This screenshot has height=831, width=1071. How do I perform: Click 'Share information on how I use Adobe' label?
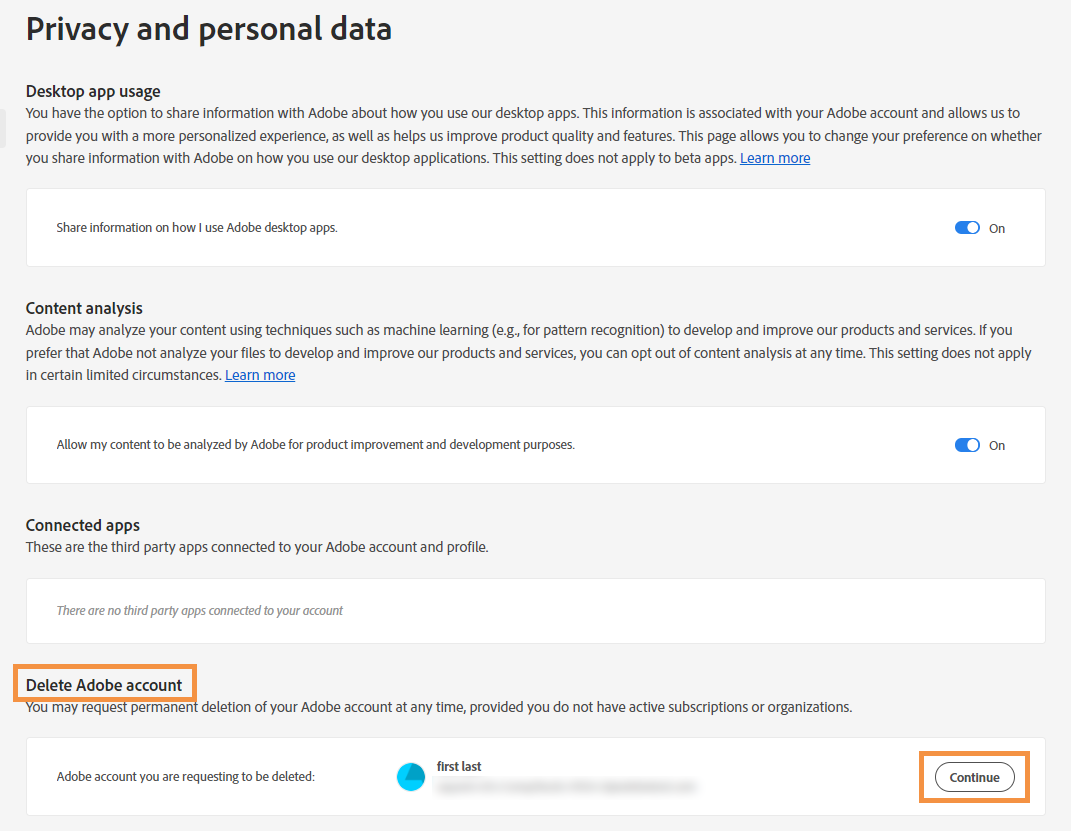[197, 228]
